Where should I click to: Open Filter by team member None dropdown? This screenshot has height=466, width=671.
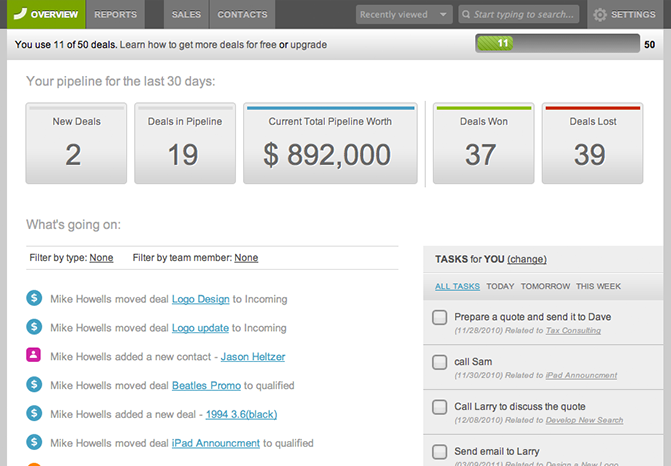coord(246,258)
